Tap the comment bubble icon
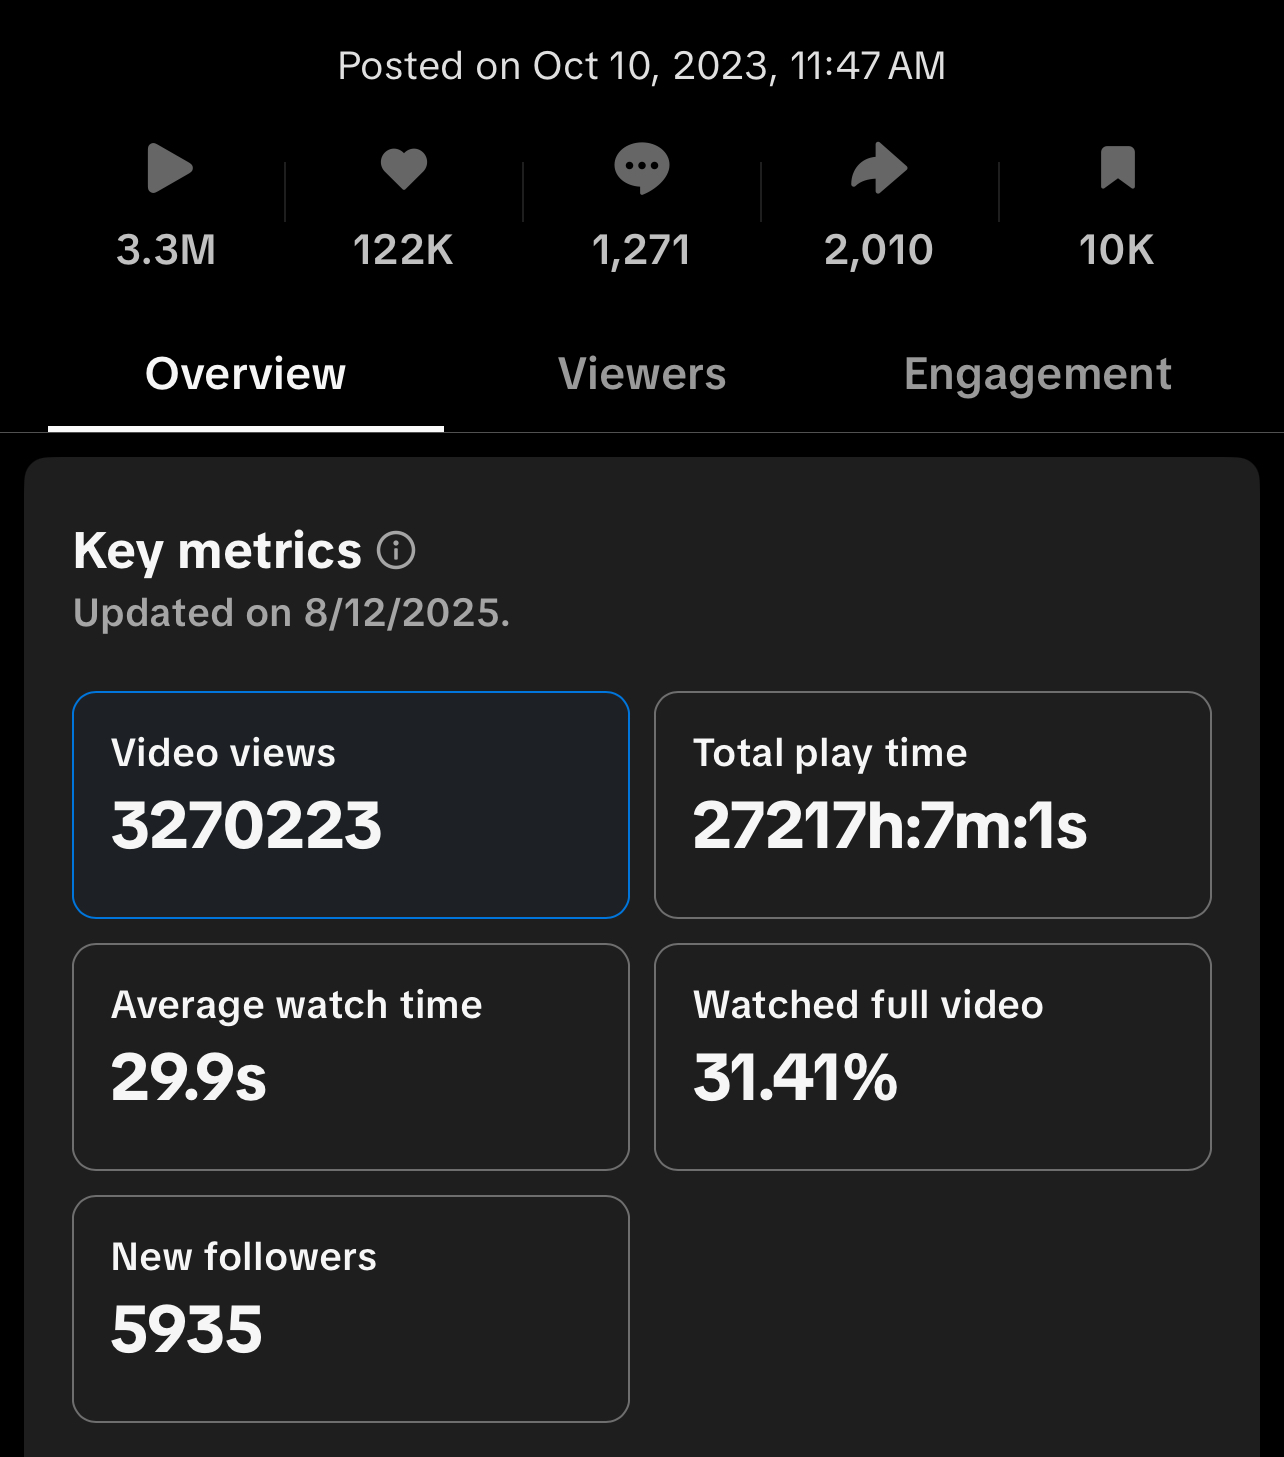 pyautogui.click(x=641, y=168)
